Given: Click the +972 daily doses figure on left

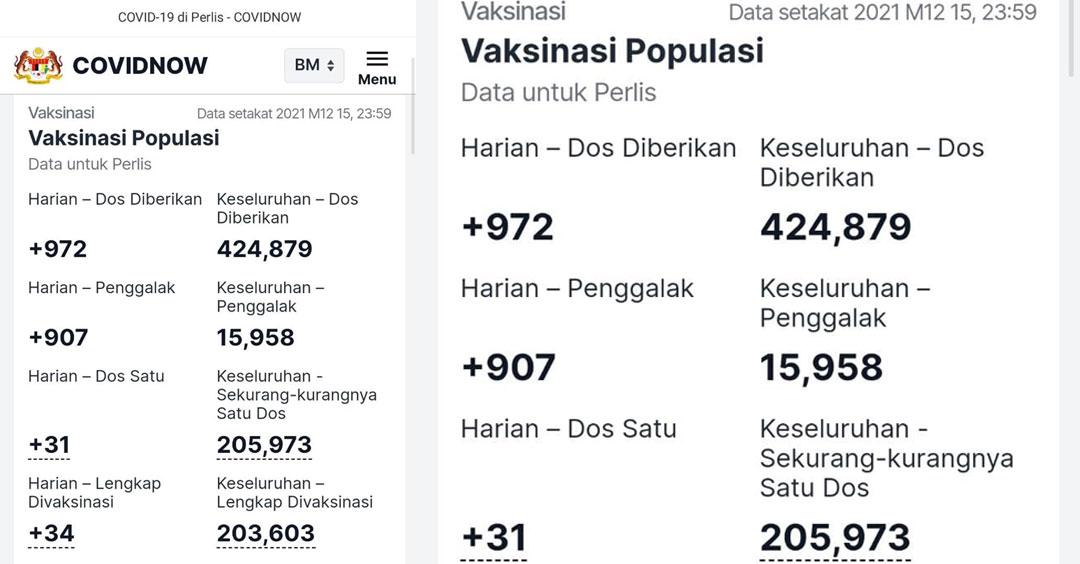Looking at the screenshot, I should [x=58, y=249].
